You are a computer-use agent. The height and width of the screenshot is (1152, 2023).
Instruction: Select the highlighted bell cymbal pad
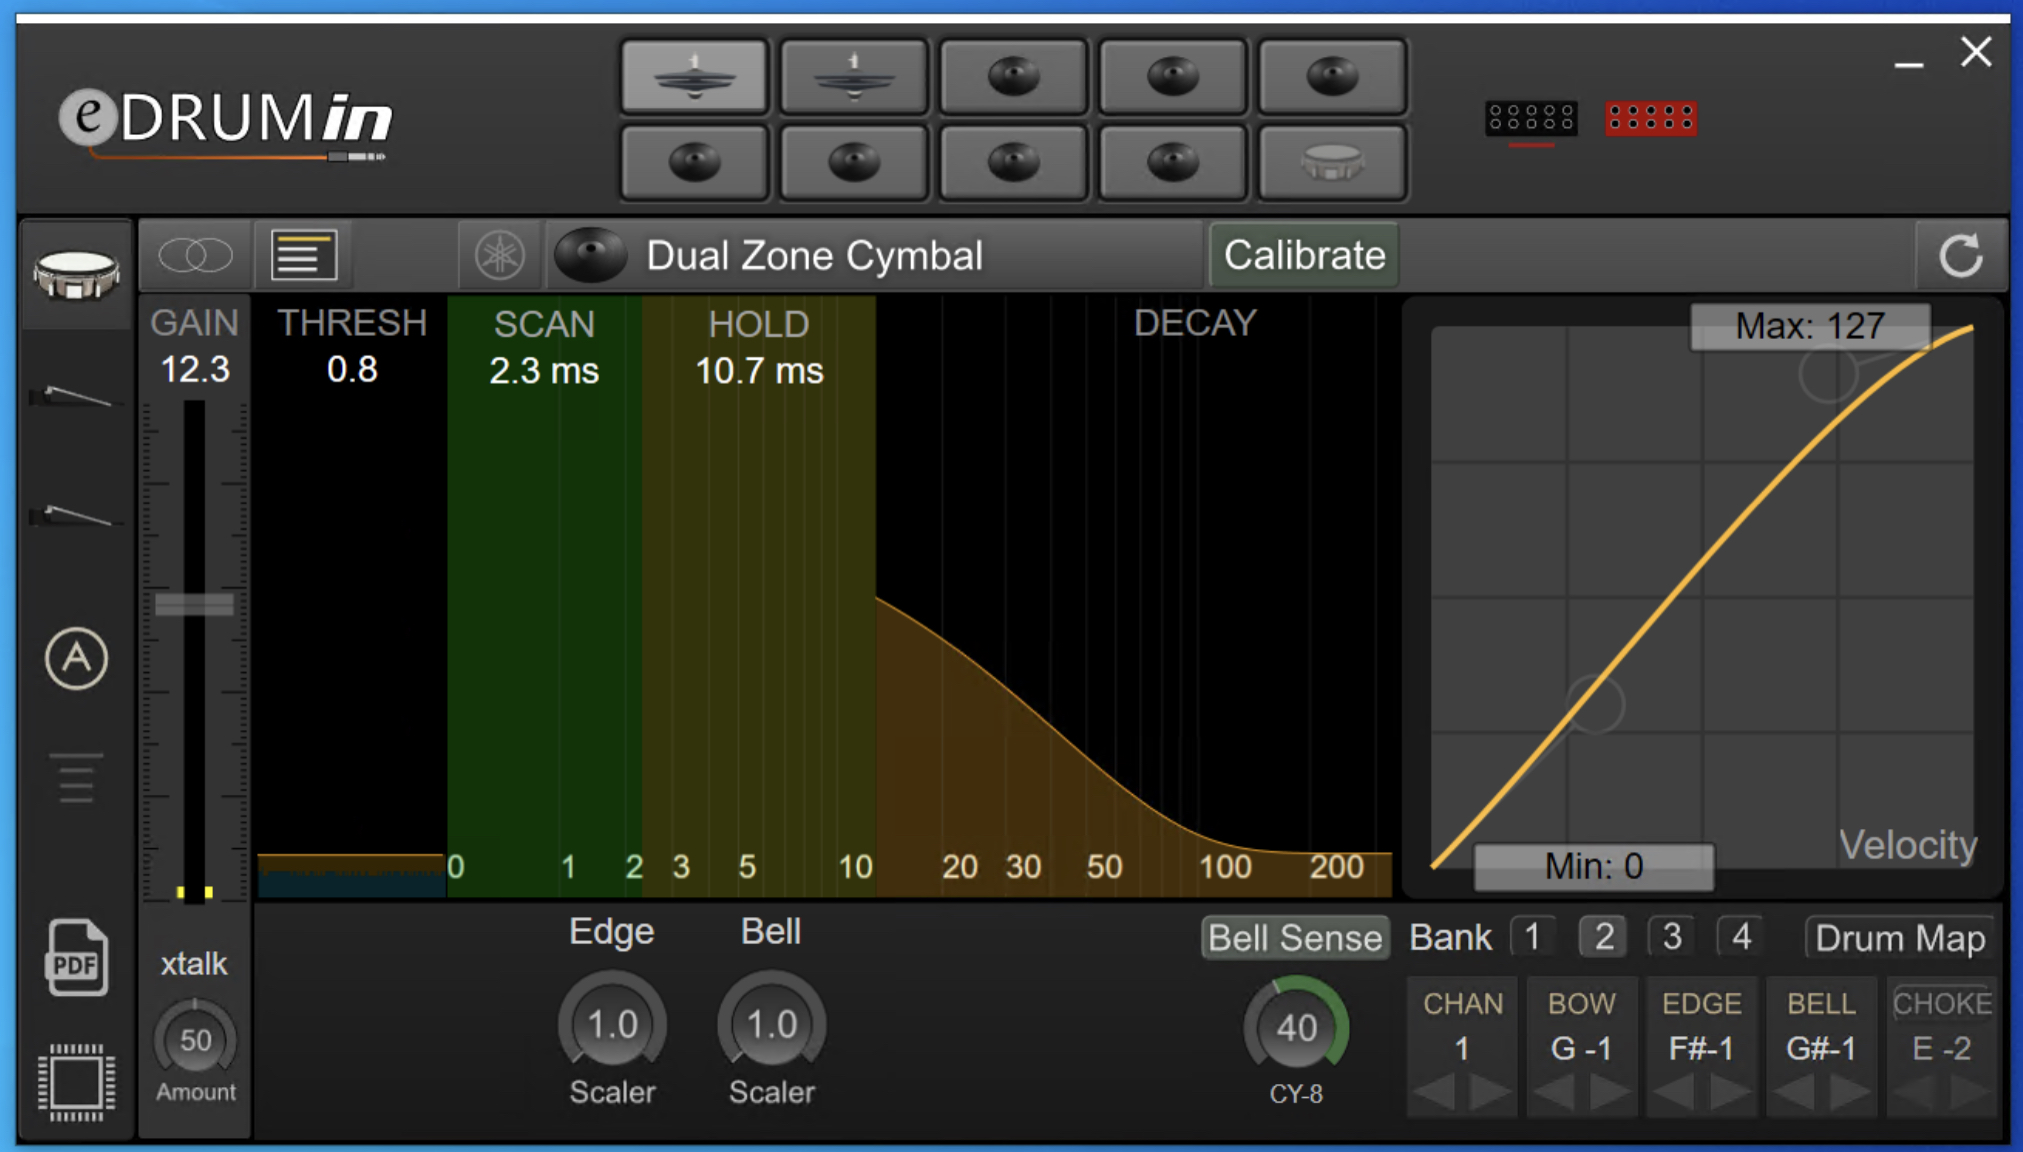pyautogui.click(x=694, y=76)
